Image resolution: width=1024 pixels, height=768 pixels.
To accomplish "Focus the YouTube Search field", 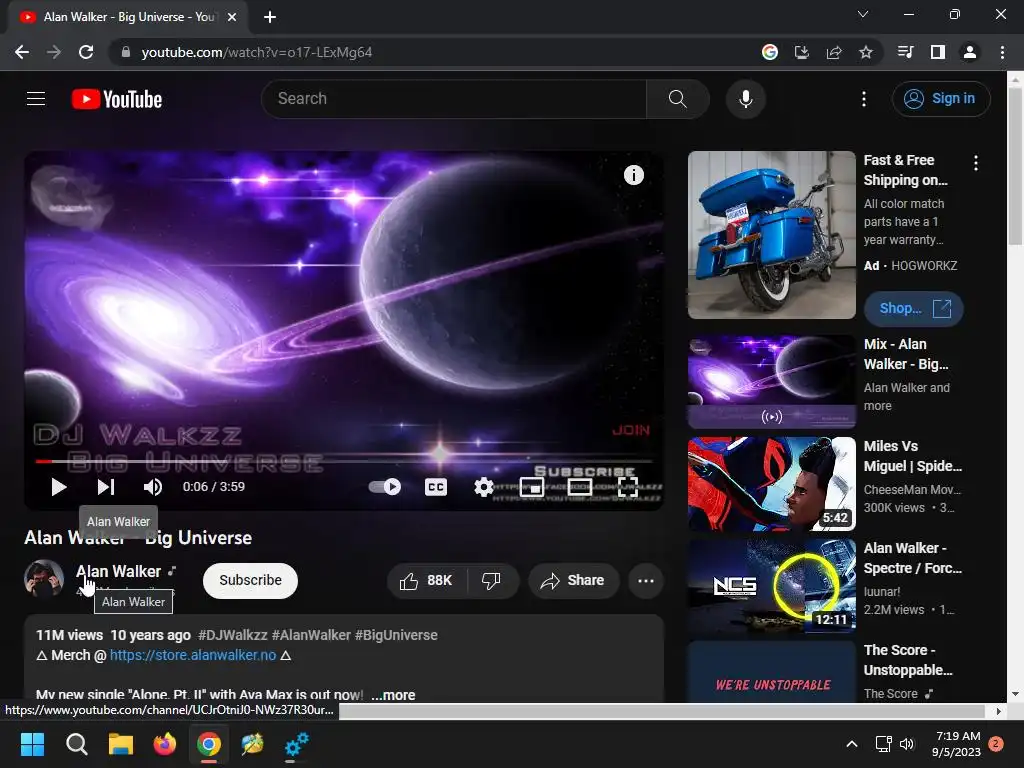I will tap(454, 99).
